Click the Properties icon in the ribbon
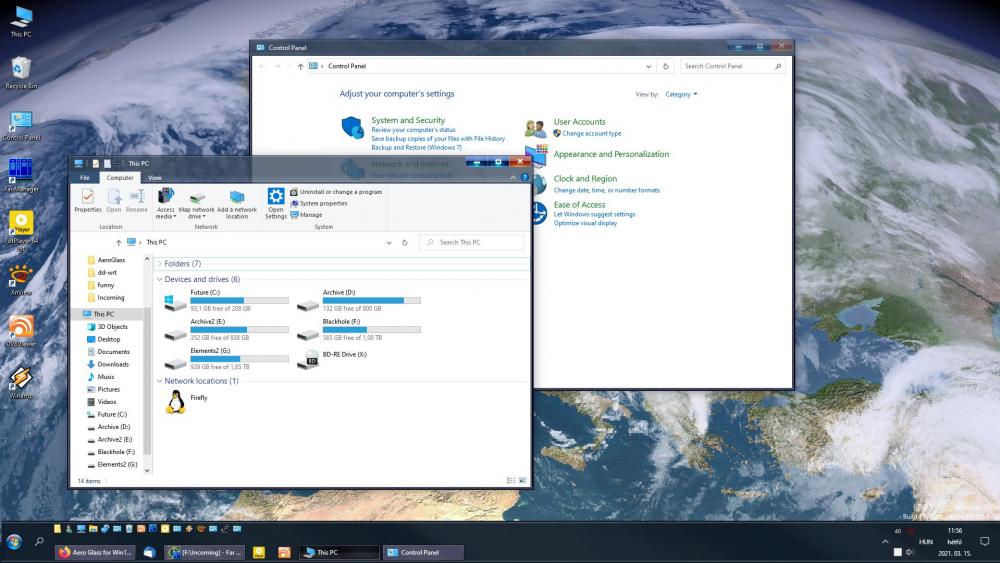Screen dimensions: 1000x563 (88, 198)
